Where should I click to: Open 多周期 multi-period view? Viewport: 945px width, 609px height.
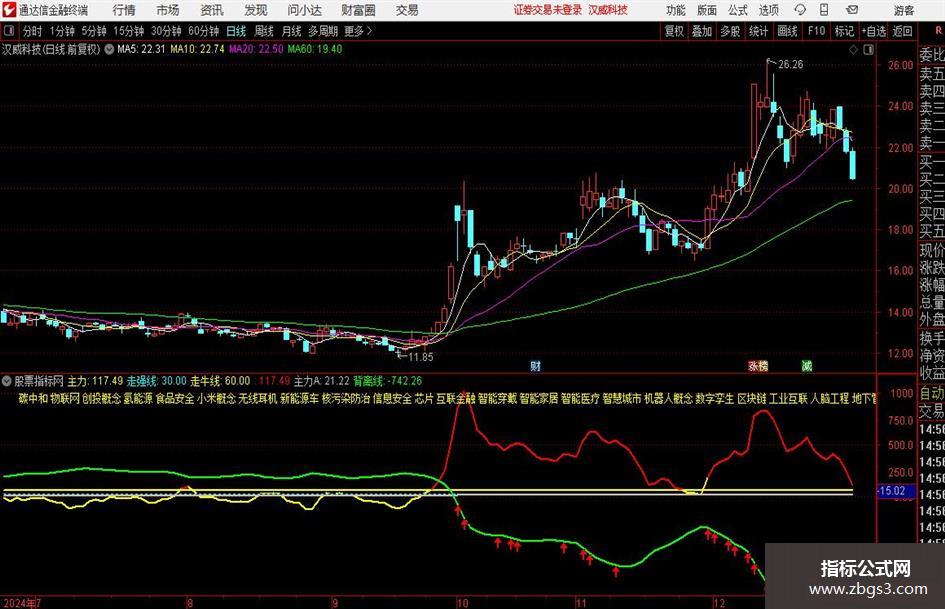[x=323, y=31]
